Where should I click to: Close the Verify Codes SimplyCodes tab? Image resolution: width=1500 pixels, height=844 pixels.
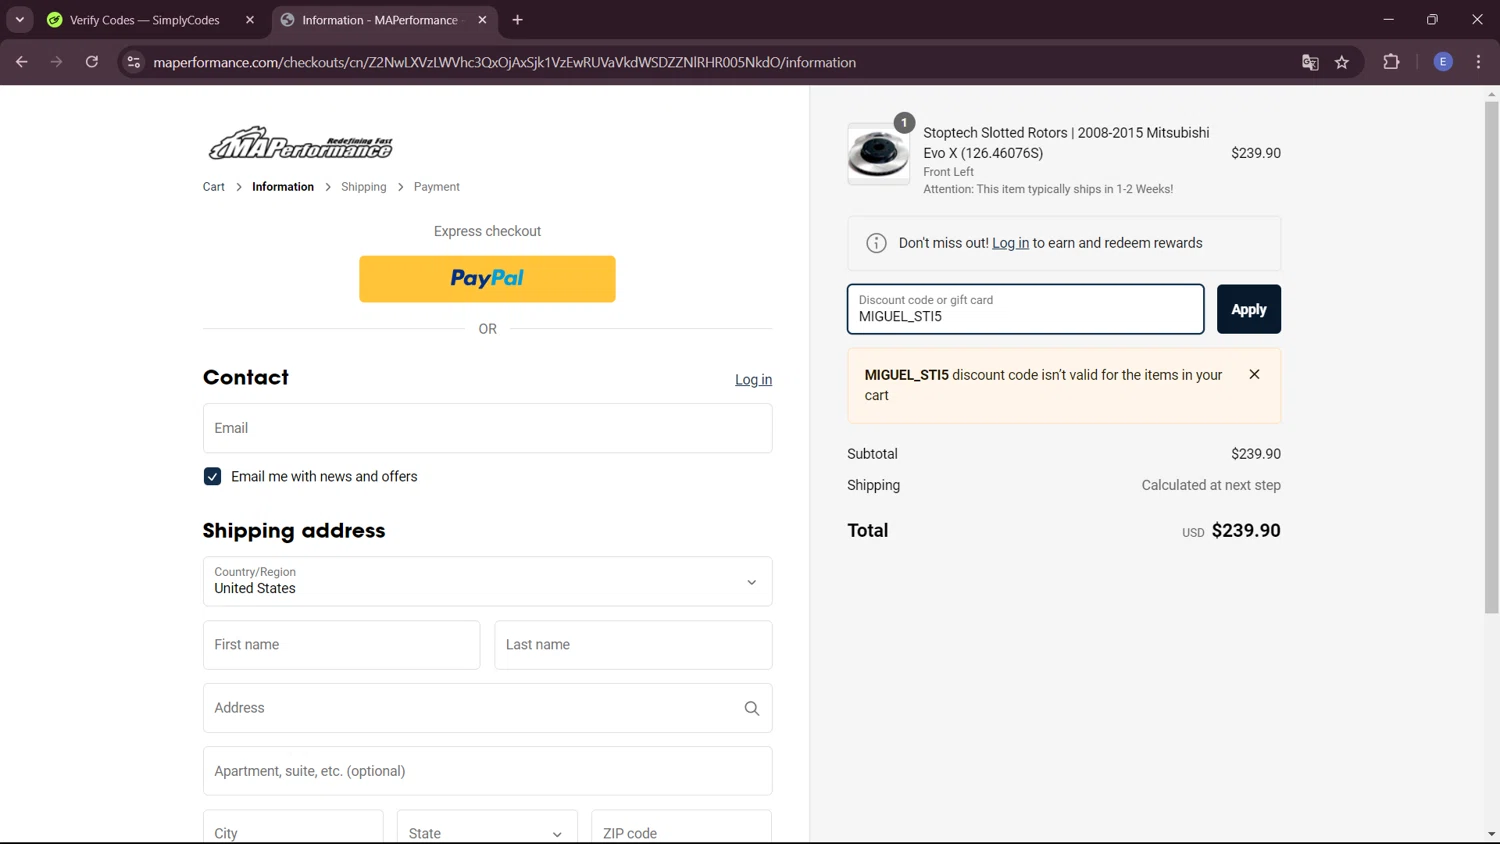[250, 20]
